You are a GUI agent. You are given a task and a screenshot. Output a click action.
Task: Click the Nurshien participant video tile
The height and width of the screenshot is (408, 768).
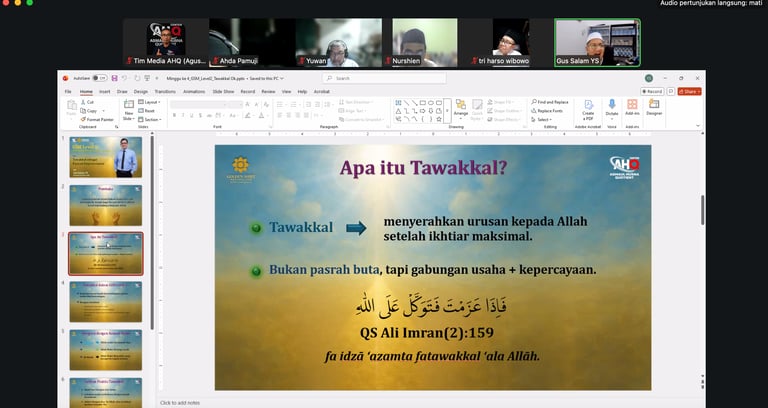[425, 43]
